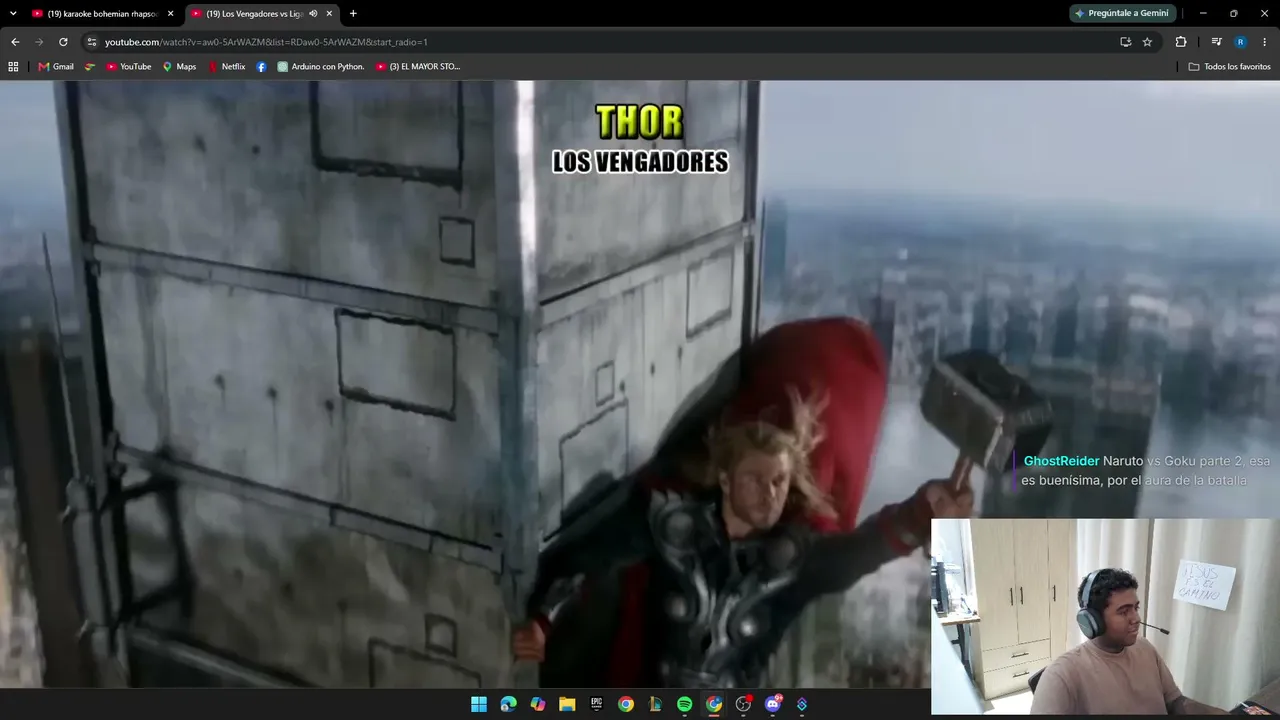Open the Facebook bookmark icon

pos(261,67)
